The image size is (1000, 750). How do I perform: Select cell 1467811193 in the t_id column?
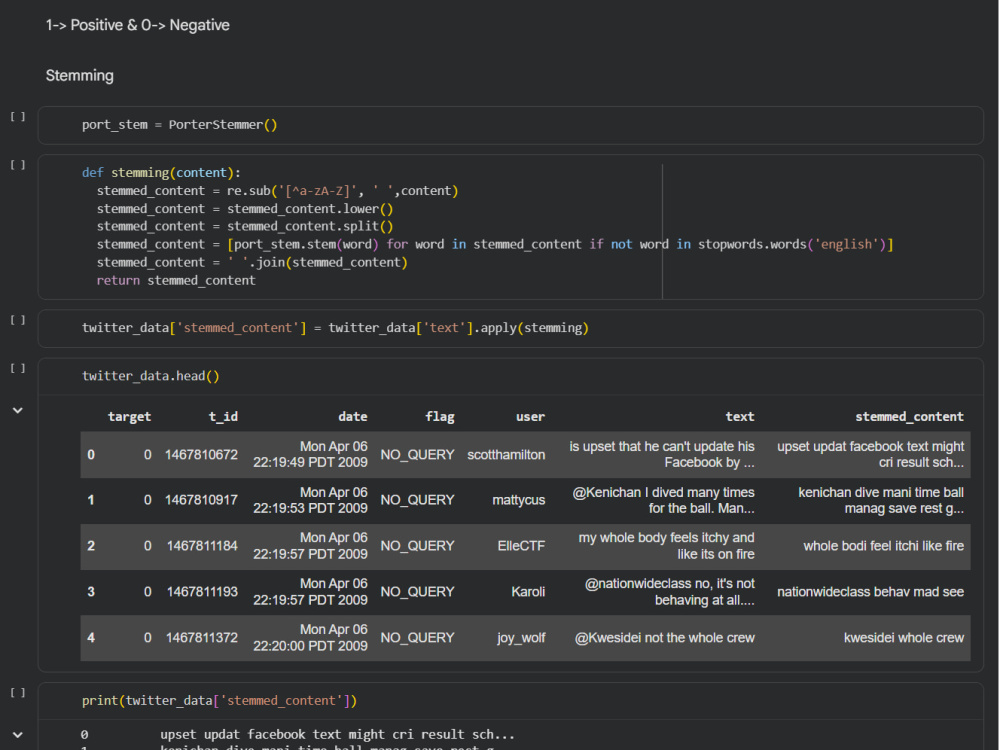coord(202,592)
